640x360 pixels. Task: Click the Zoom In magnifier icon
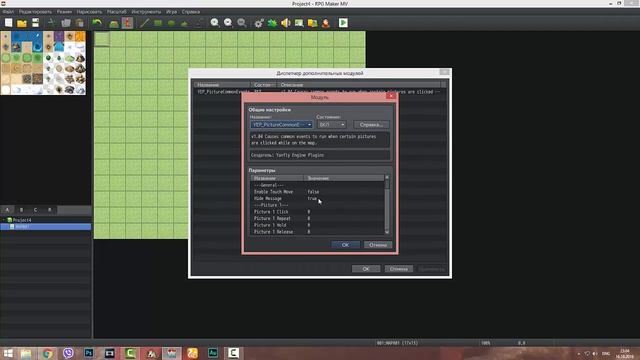(215, 23)
